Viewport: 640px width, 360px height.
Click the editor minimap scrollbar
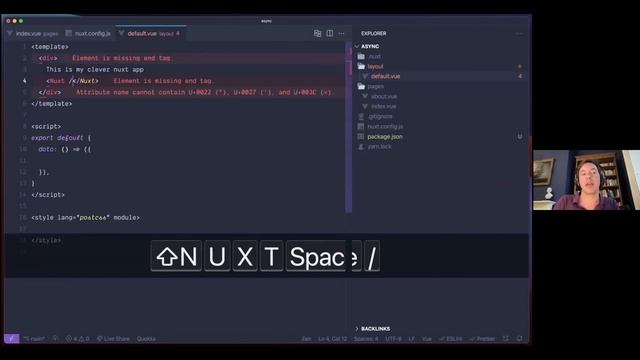point(349,127)
